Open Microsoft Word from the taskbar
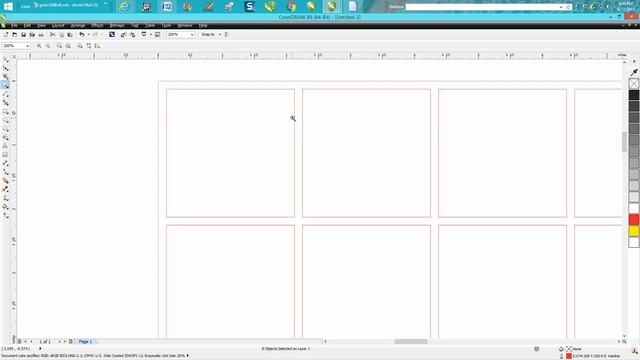Image resolution: width=640 pixels, height=360 pixels. pyautogui.click(x=167, y=6)
